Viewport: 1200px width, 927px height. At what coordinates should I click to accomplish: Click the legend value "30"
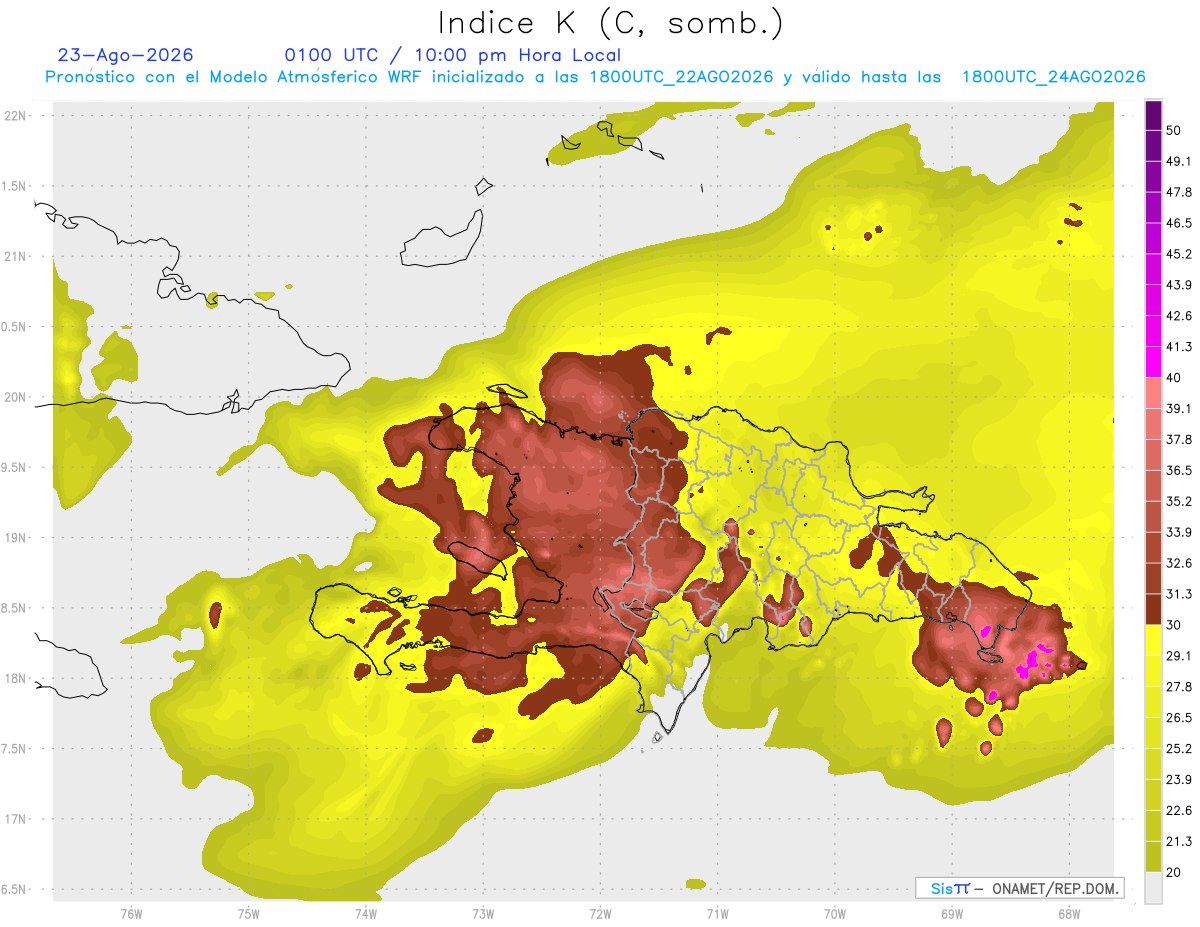pyautogui.click(x=1174, y=625)
